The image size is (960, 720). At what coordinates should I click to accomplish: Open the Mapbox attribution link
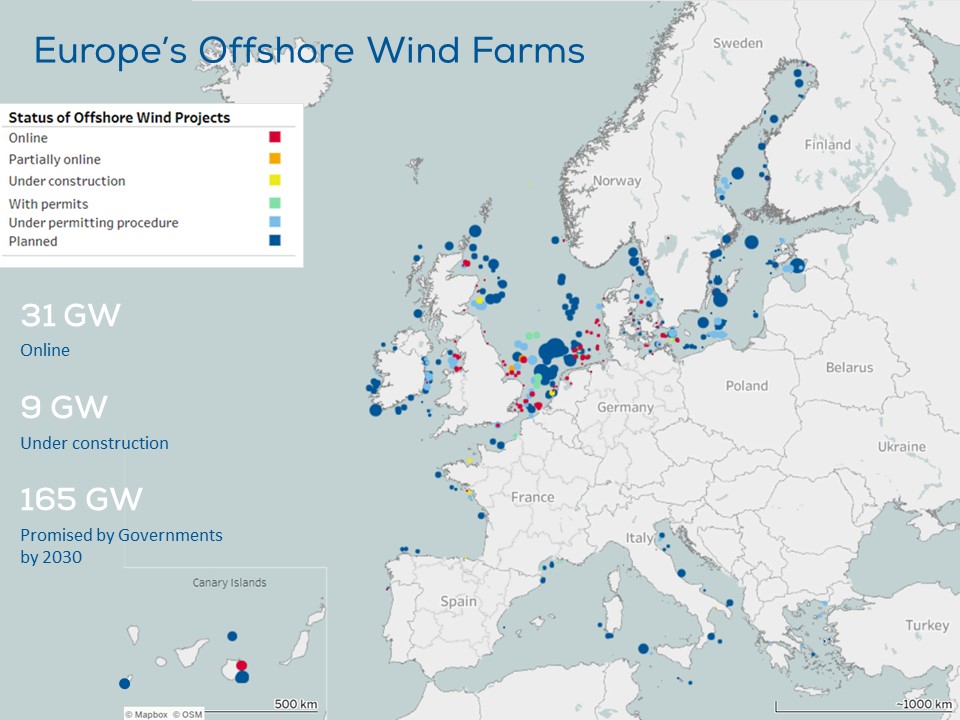tap(146, 714)
